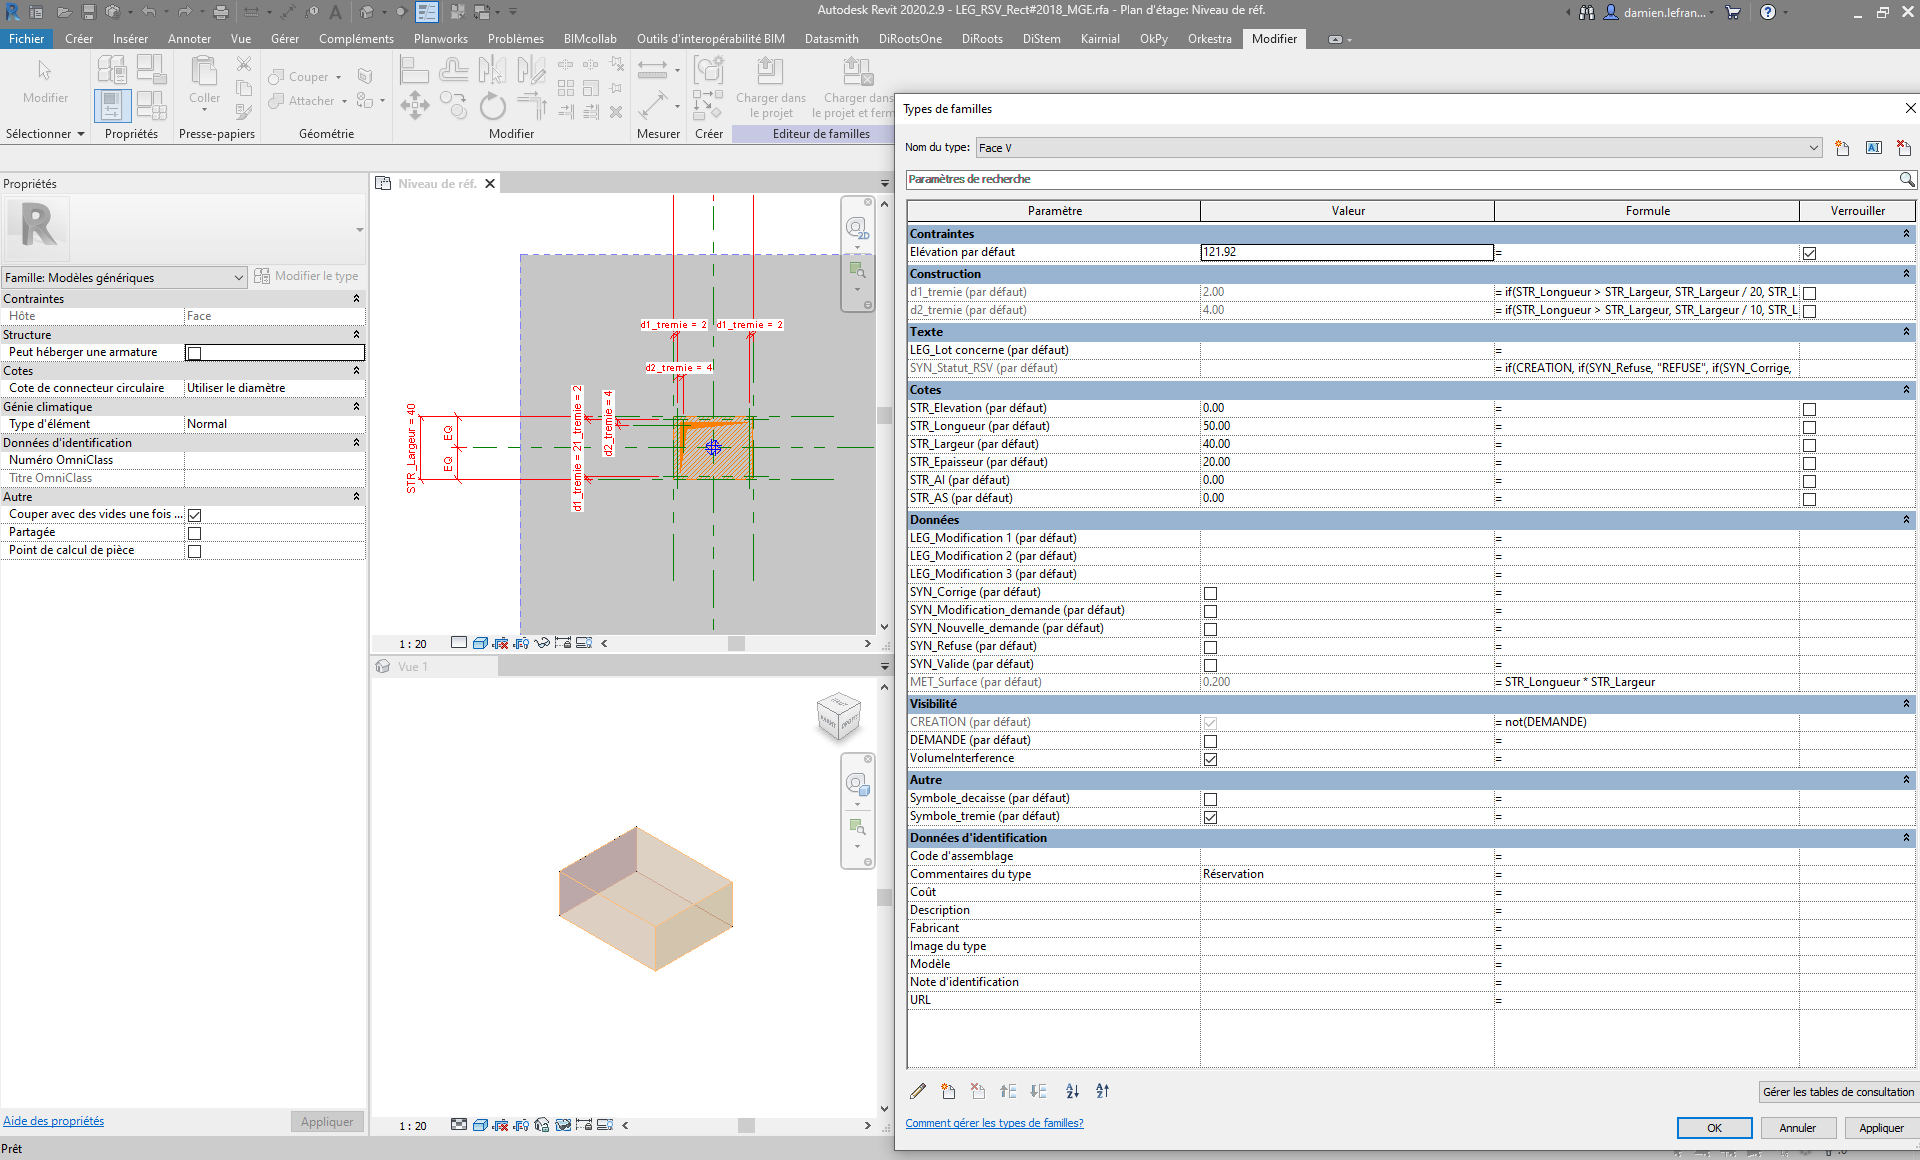1920x1160 pixels.
Task: Enable the SYN_Corrige checkbox
Action: (x=1210, y=593)
